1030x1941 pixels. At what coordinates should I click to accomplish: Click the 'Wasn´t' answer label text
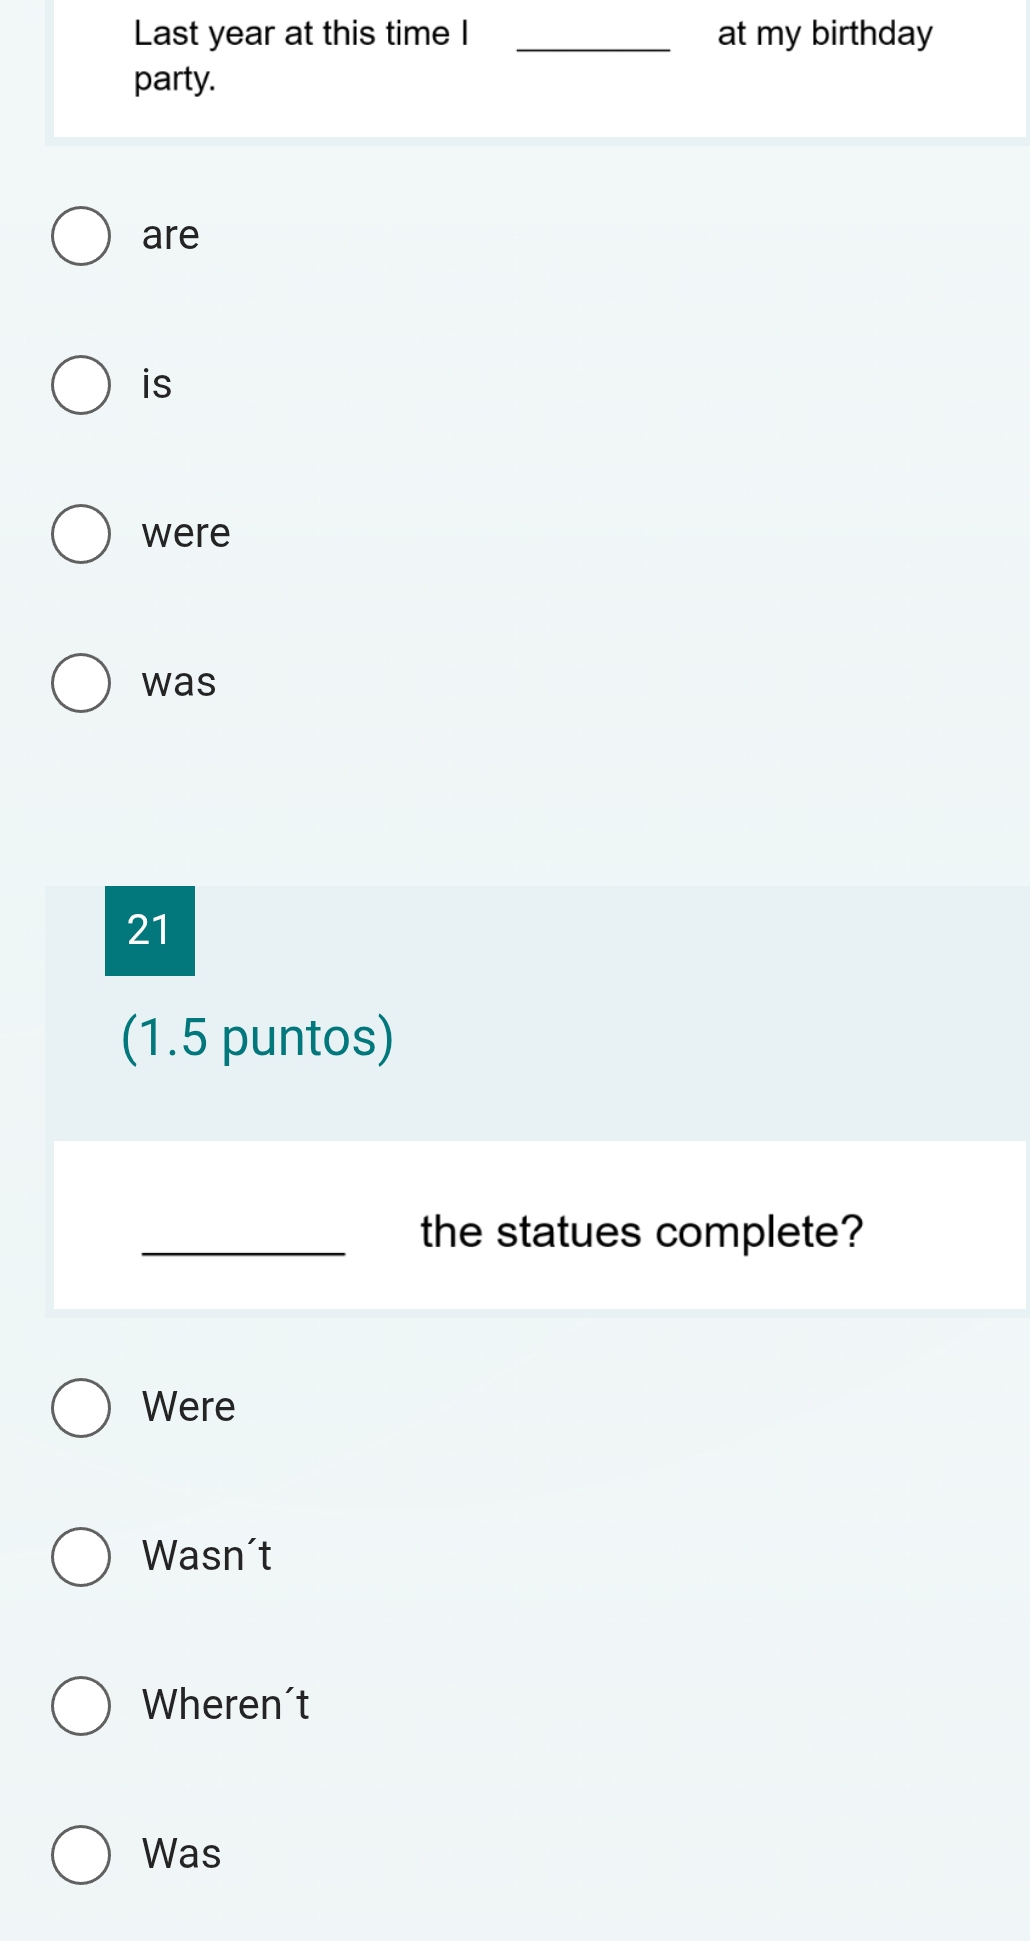coord(207,1556)
